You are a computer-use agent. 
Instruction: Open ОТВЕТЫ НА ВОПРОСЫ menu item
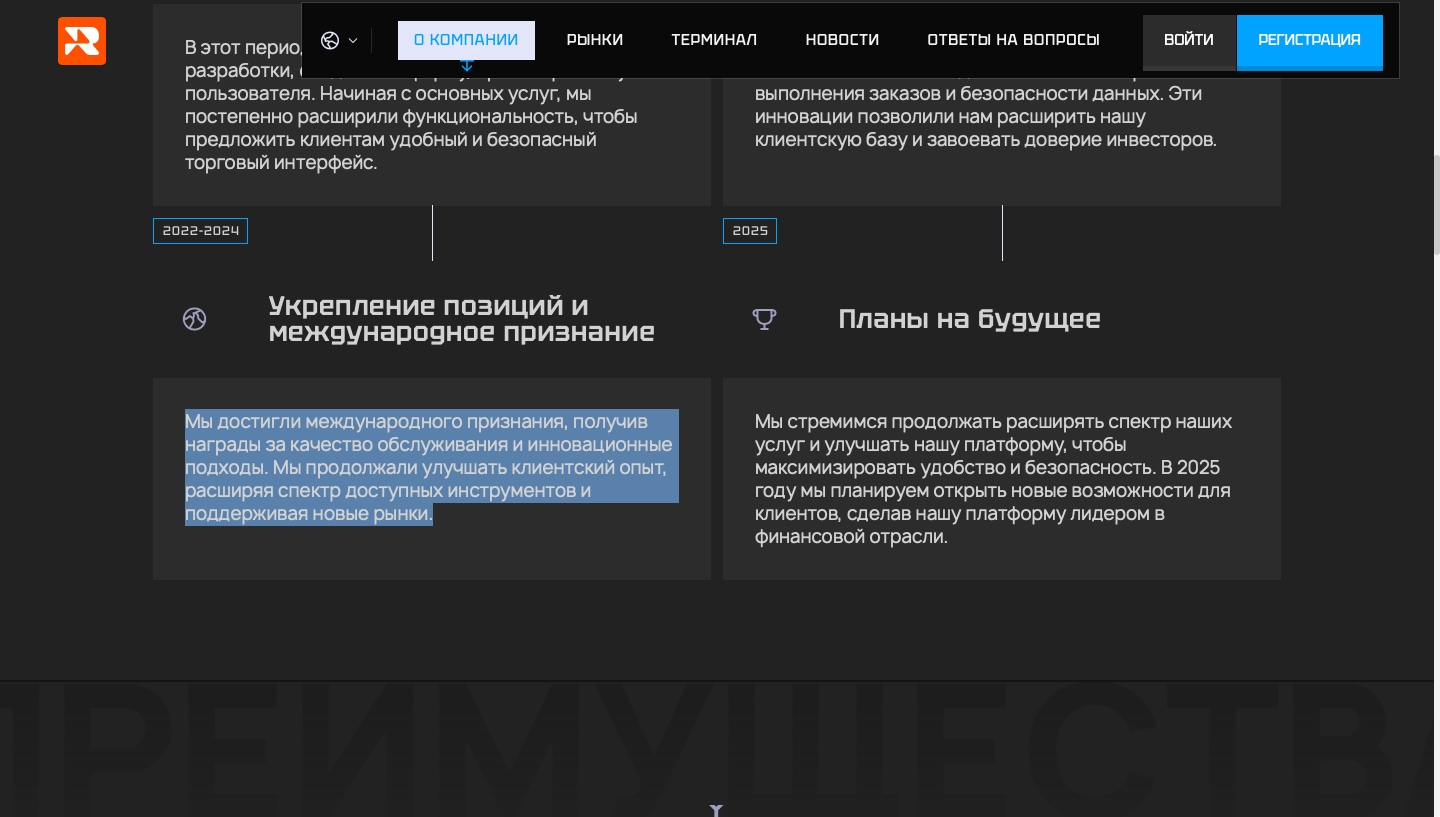point(1013,40)
